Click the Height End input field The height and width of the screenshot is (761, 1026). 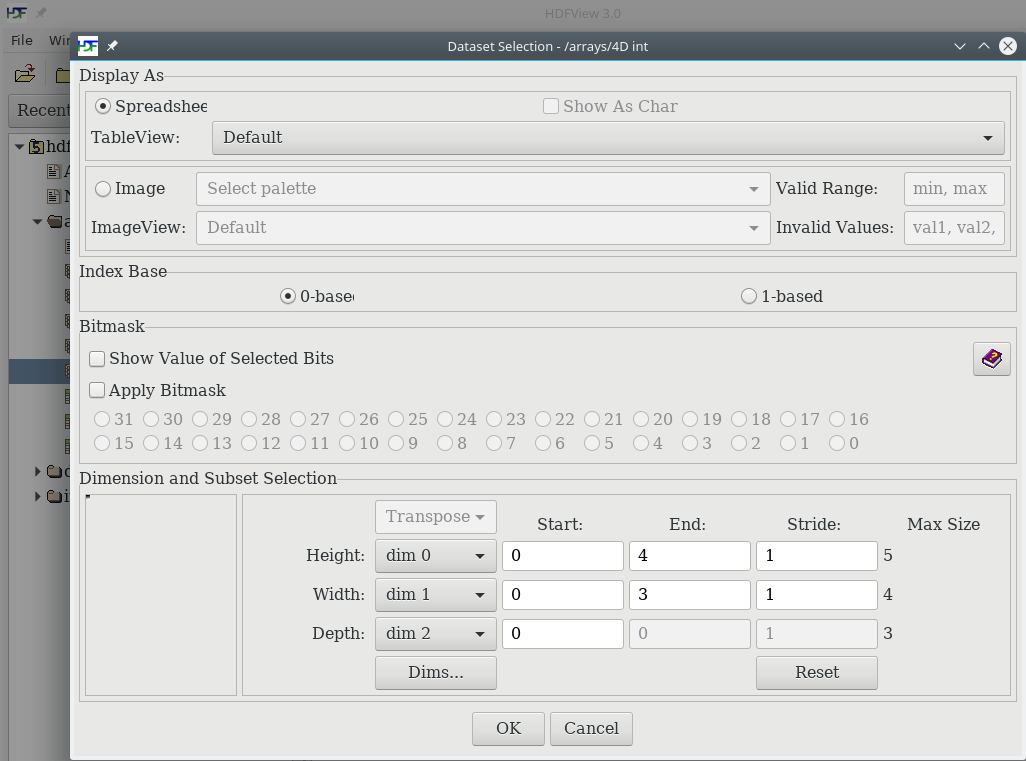pyautogui.click(x=690, y=556)
